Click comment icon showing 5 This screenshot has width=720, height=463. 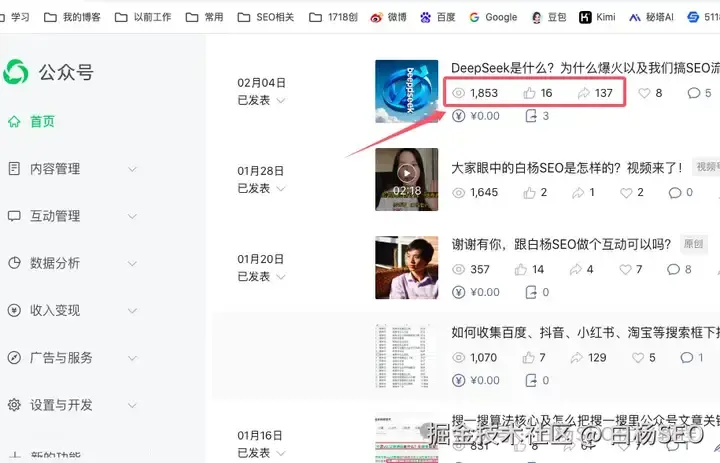(694, 93)
